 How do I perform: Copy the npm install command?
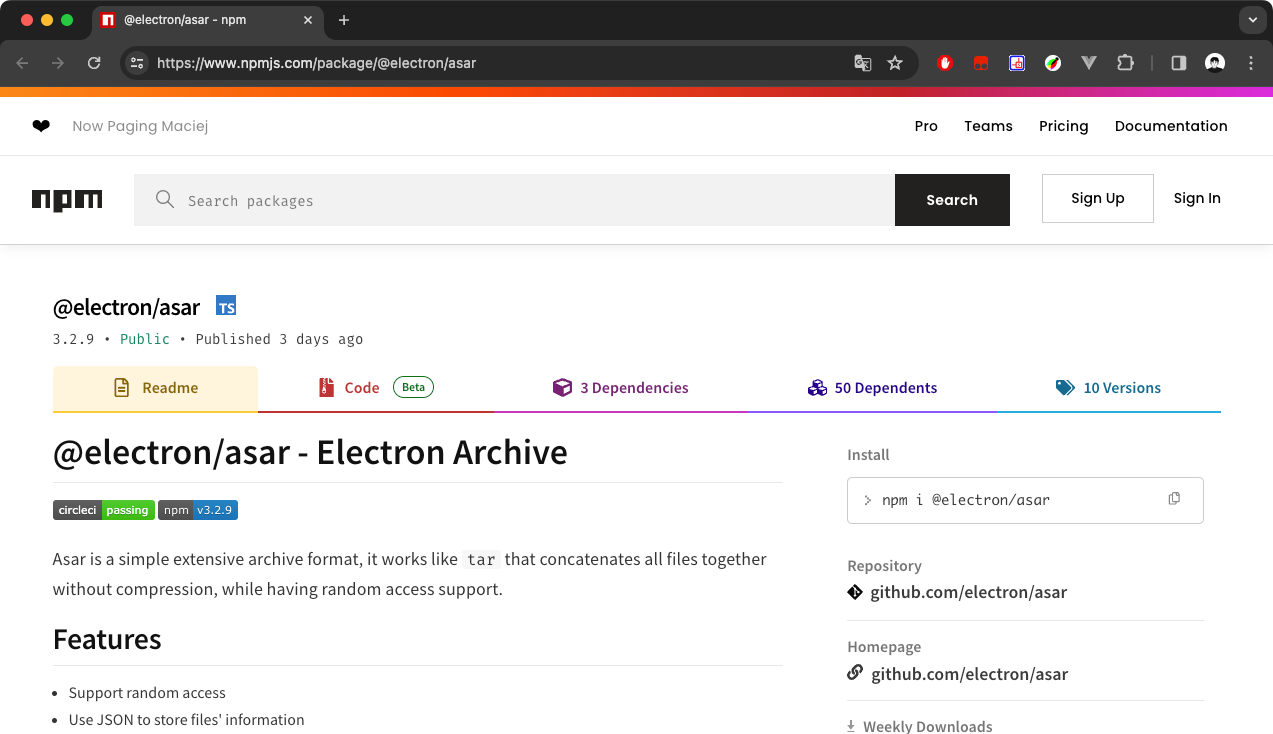pyautogui.click(x=1174, y=499)
